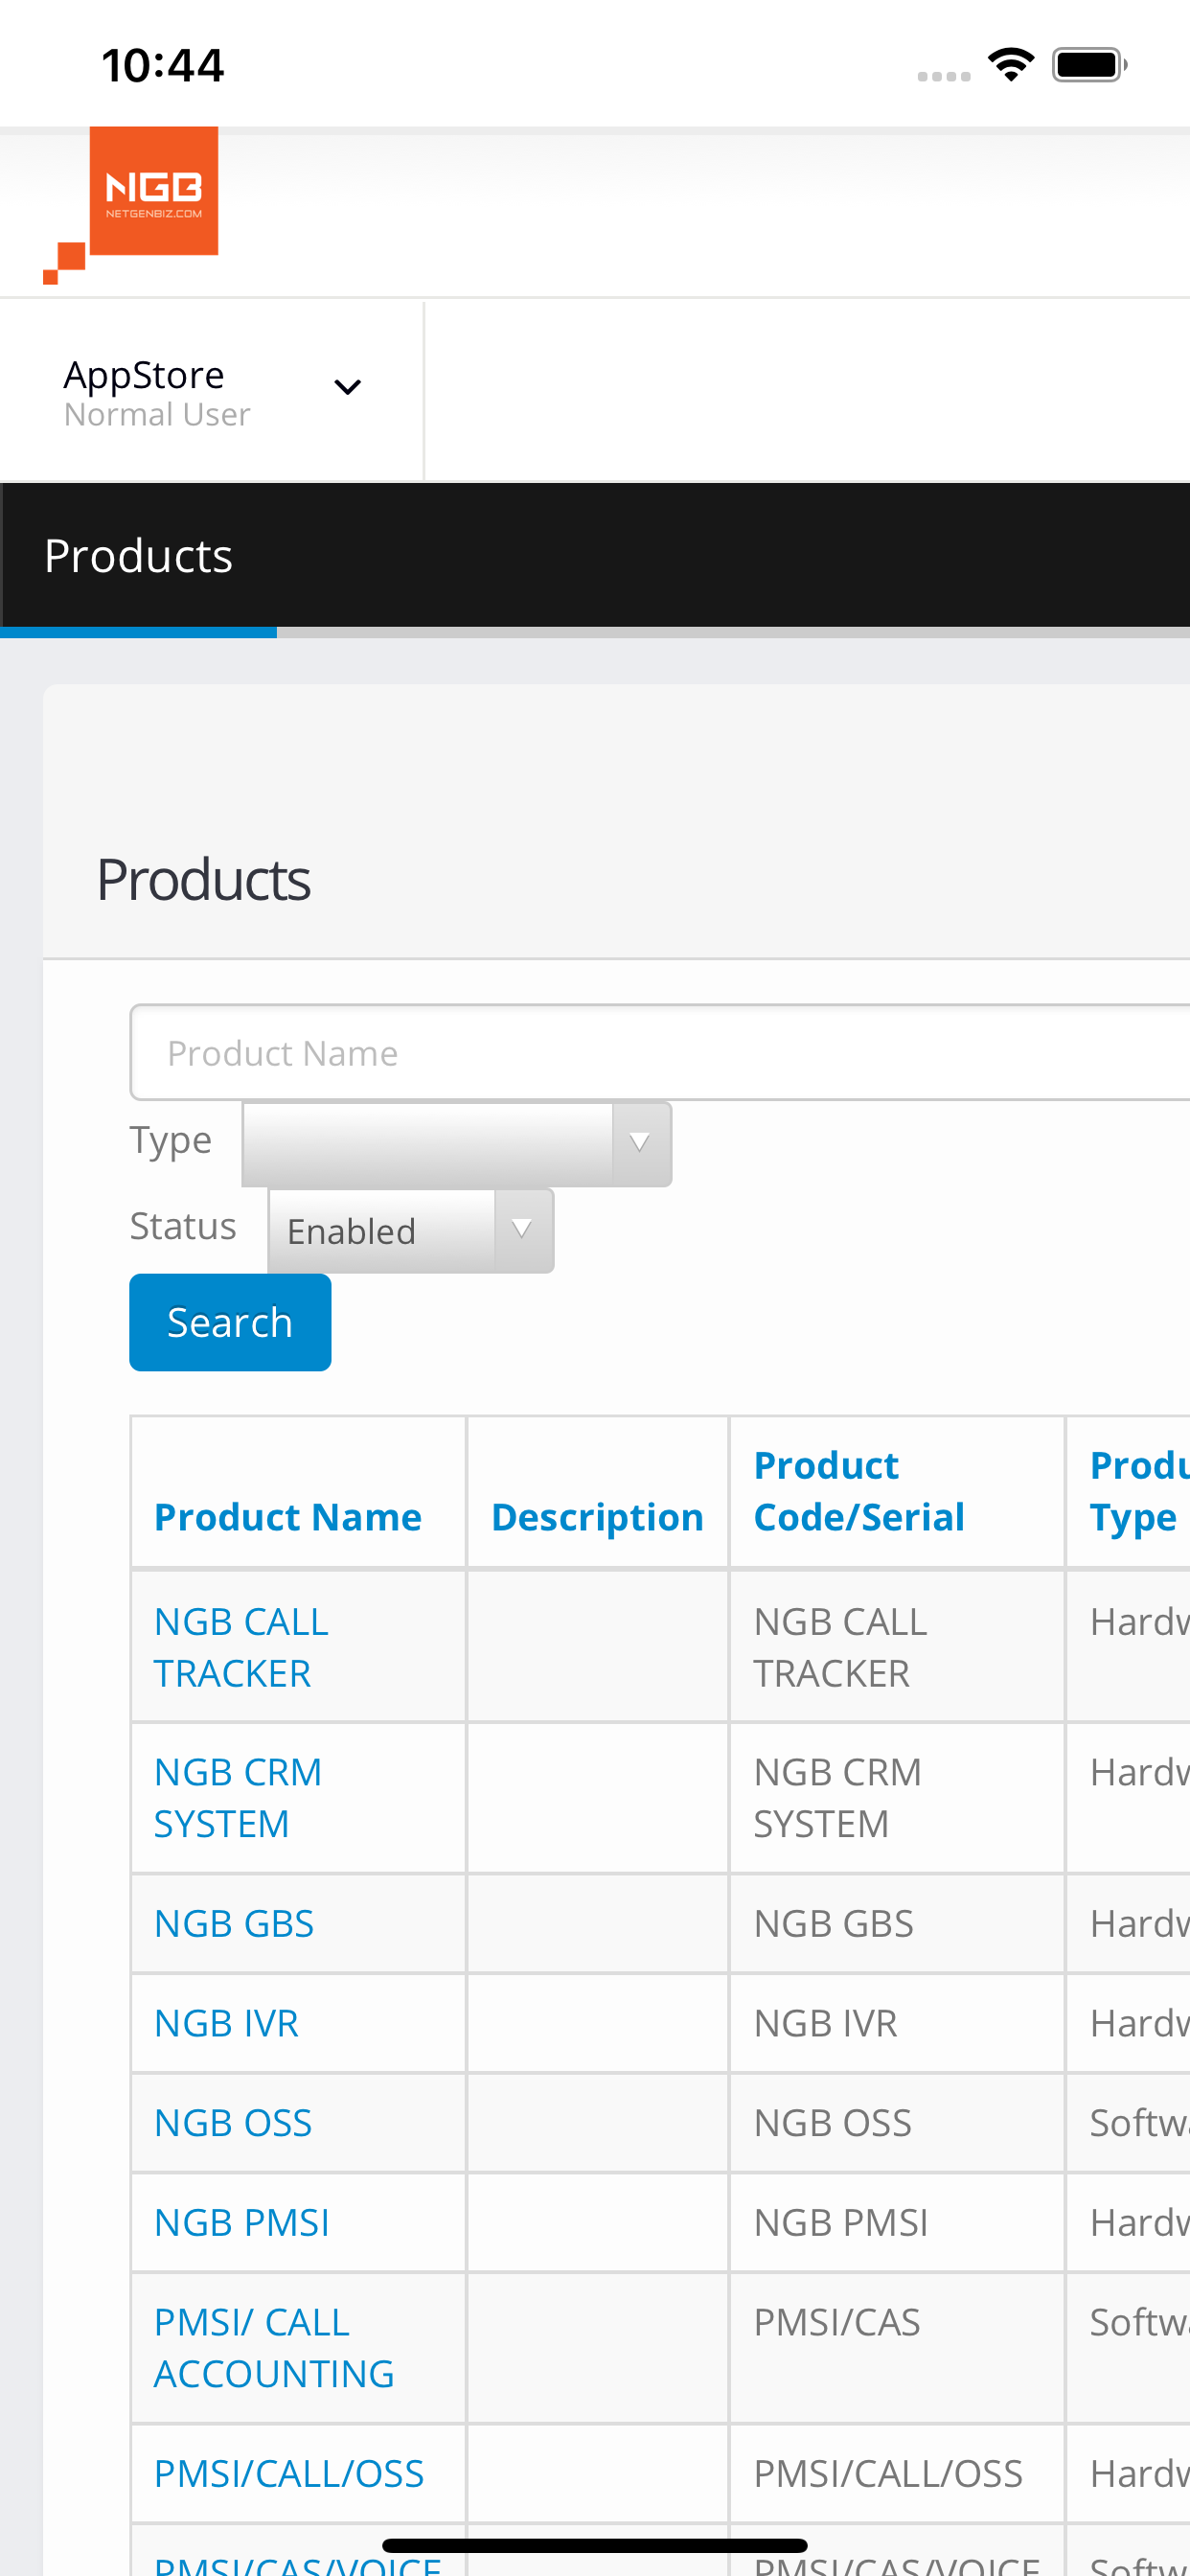Select the NGB IVR code cell
Screen dimensions: 1190x2576
coord(897,2023)
